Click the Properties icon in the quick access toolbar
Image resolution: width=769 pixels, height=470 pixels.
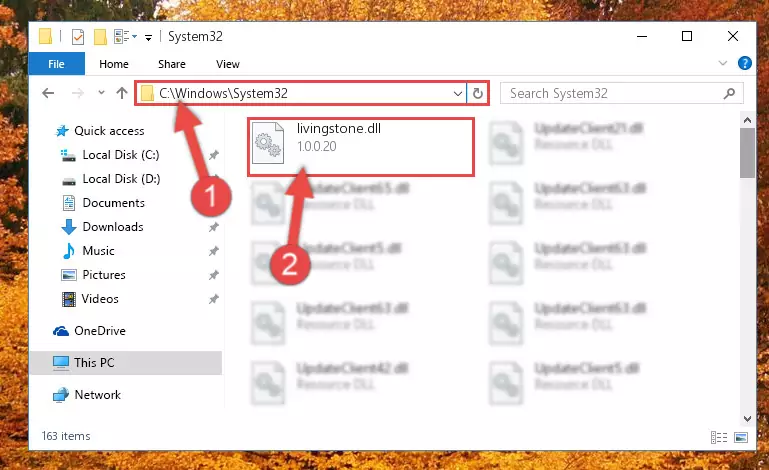pos(77,37)
